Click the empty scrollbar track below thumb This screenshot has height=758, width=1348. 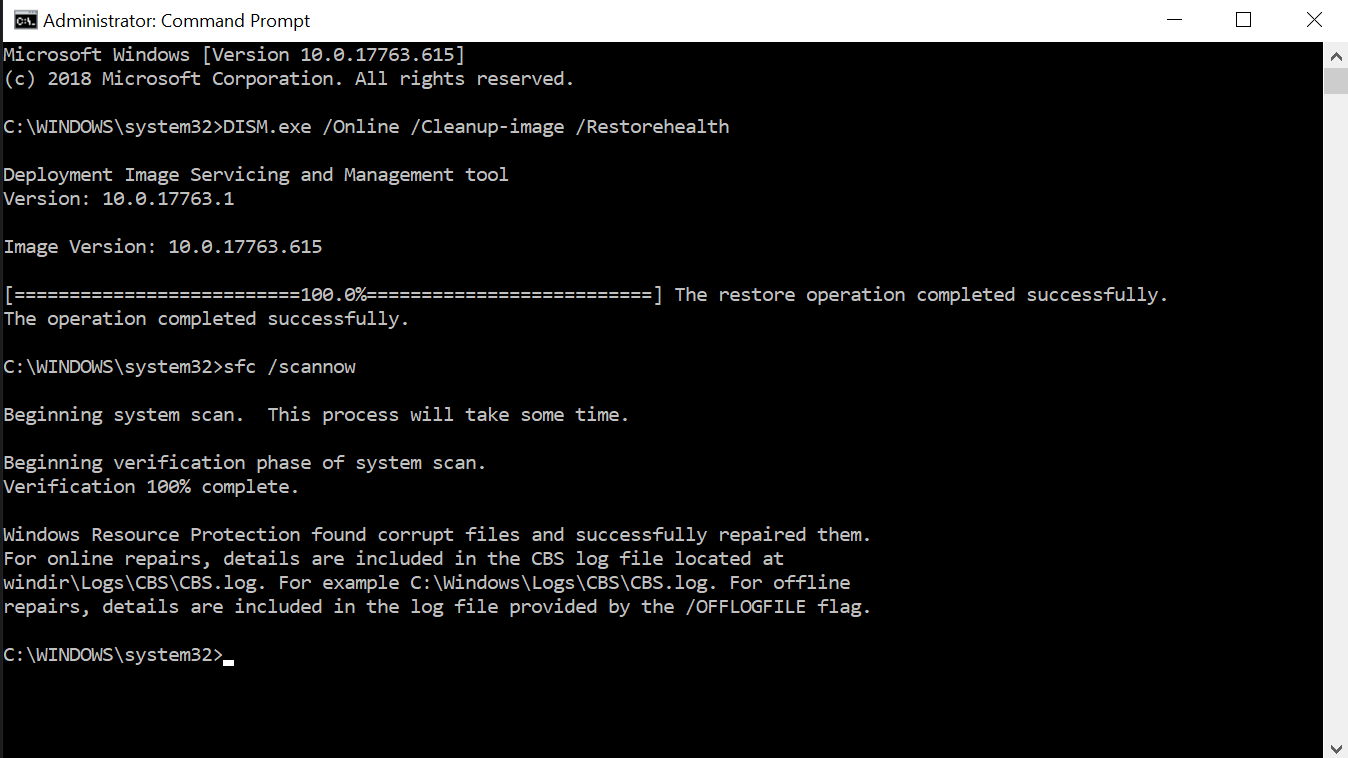1335,414
